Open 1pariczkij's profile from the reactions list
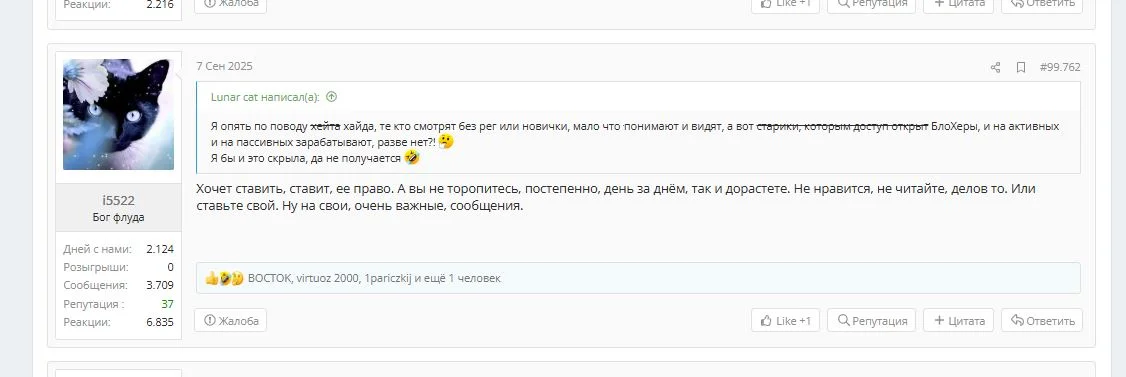1126x377 pixels. tap(388, 279)
